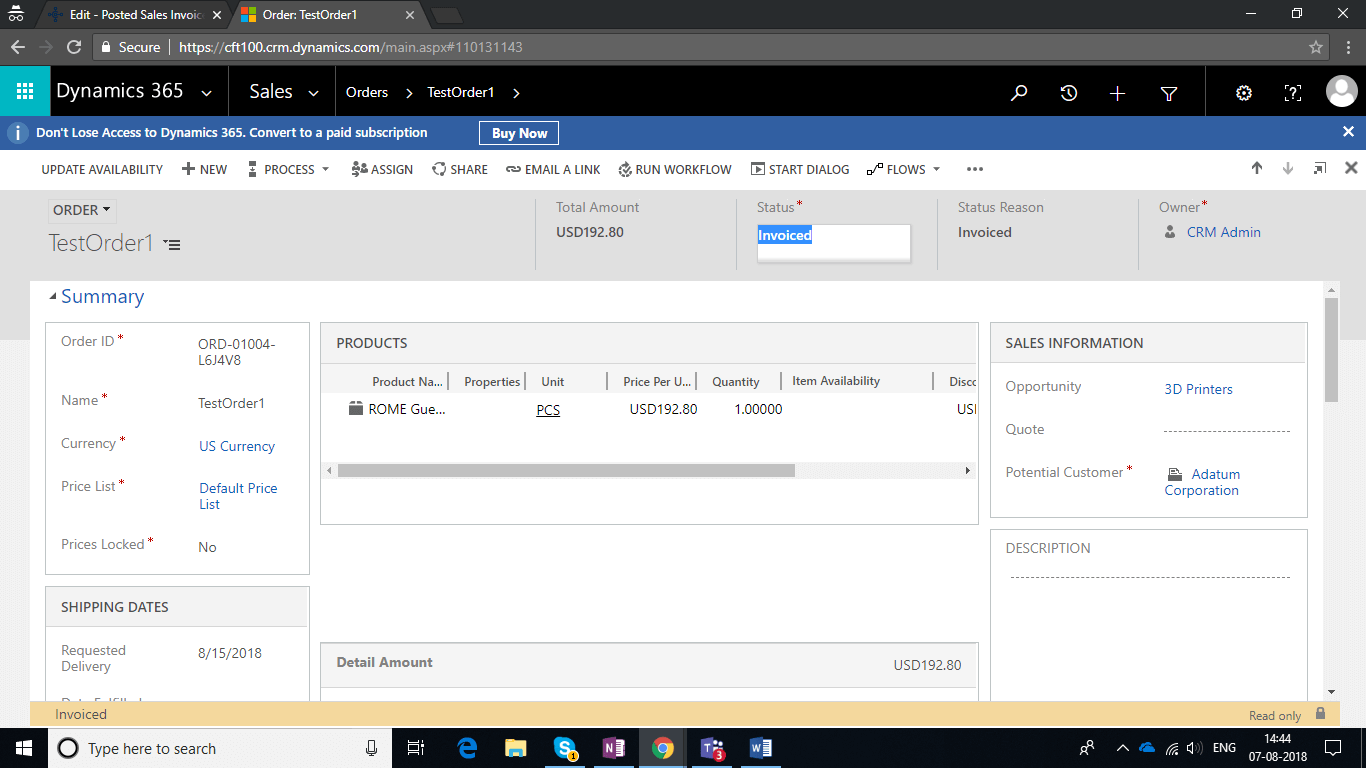Click the plus quick create icon
The image size is (1366, 768).
pos(1118,93)
